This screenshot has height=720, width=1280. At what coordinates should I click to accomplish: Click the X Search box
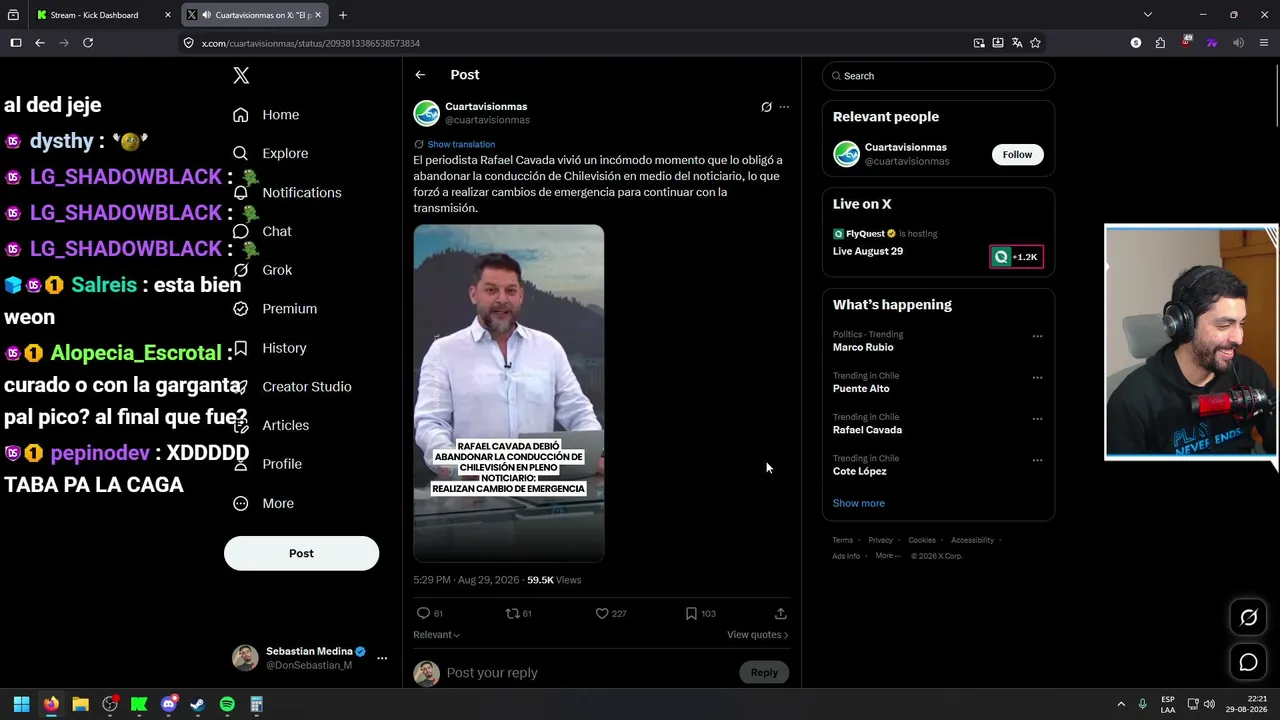coord(938,76)
